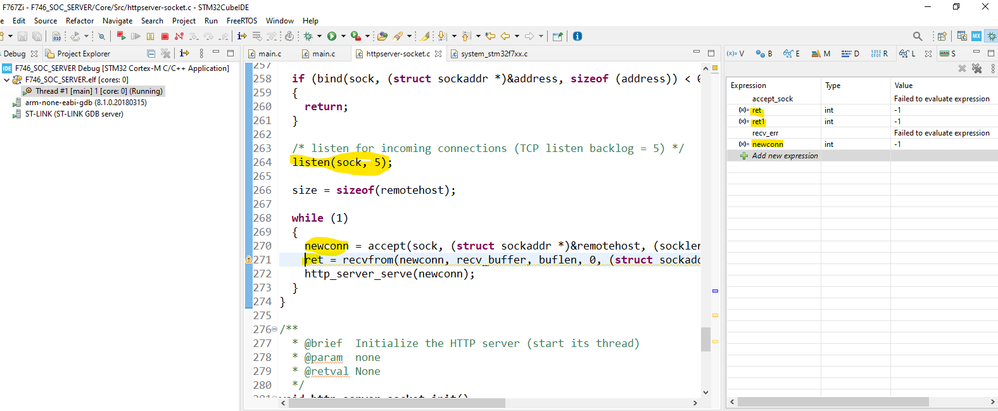The image size is (998, 411).
Task: Select ST-LINK GDB server tree entry
Action: click(68, 114)
